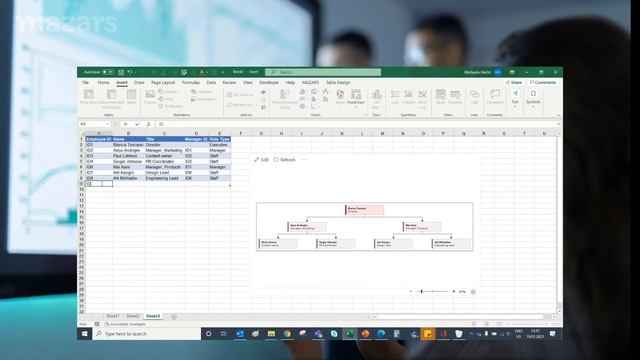640x360 pixels.
Task: Click the taskbar search box
Action: point(147,334)
